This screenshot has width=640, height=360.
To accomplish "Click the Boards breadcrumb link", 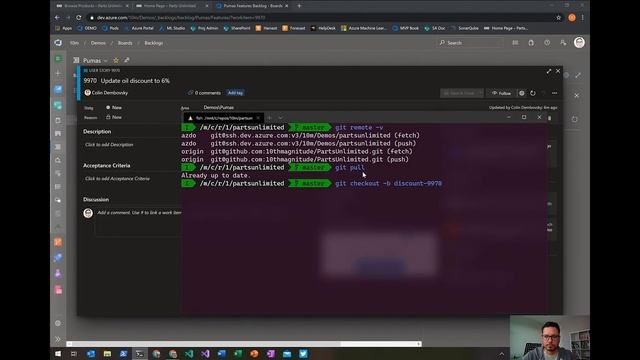I will point(125,43).
